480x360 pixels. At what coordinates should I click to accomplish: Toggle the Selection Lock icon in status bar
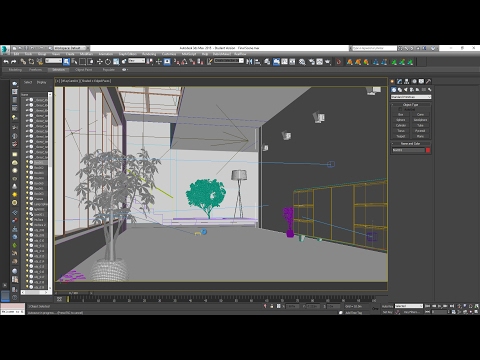pyautogui.click(x=272, y=306)
